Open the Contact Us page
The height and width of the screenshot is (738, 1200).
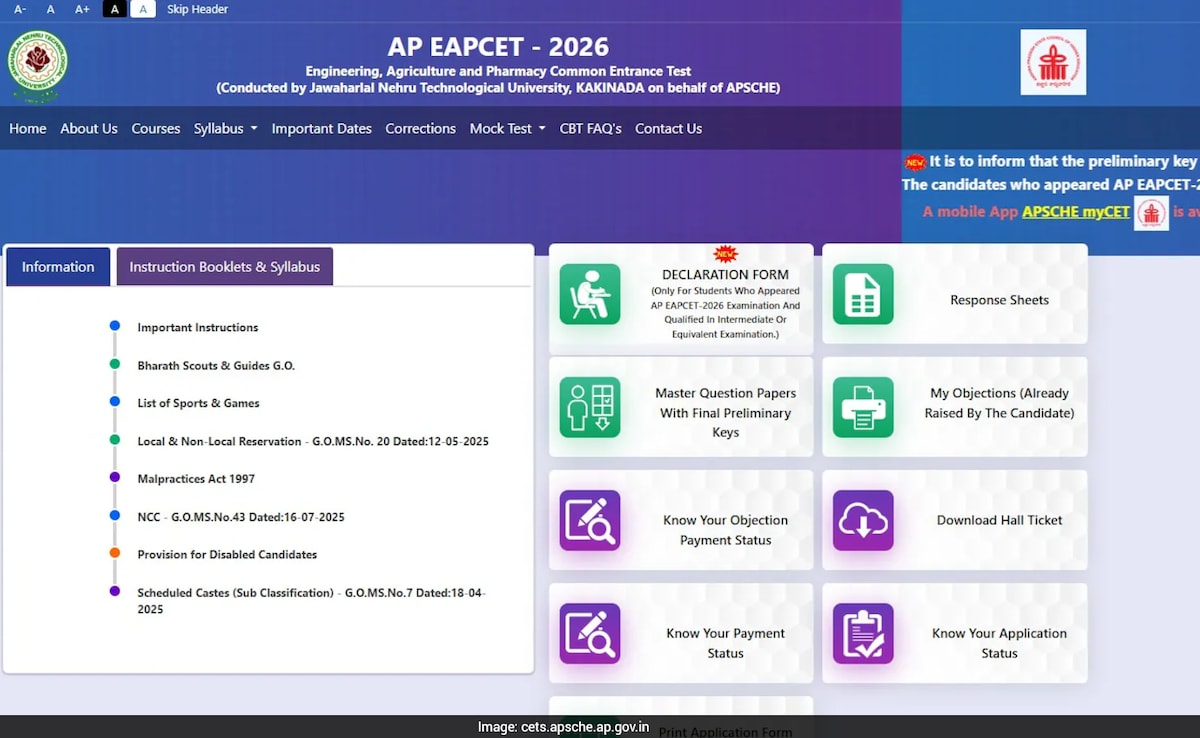click(x=668, y=128)
